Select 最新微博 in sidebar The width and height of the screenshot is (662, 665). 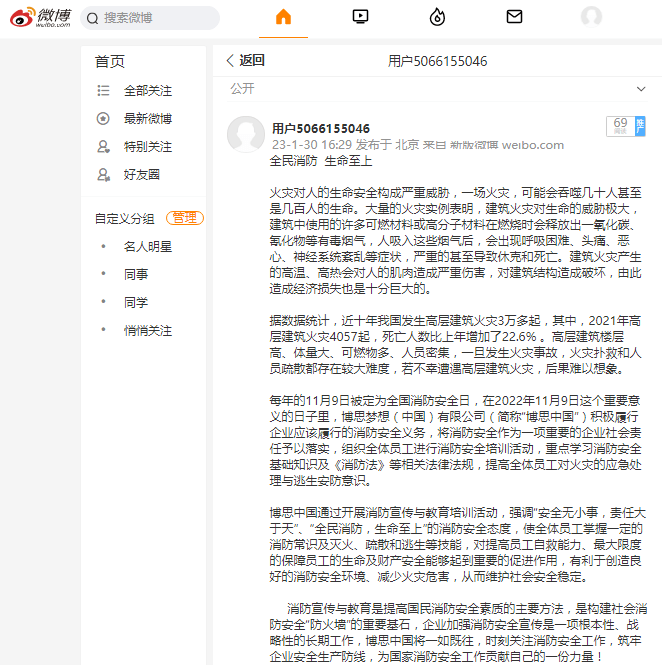point(148,119)
